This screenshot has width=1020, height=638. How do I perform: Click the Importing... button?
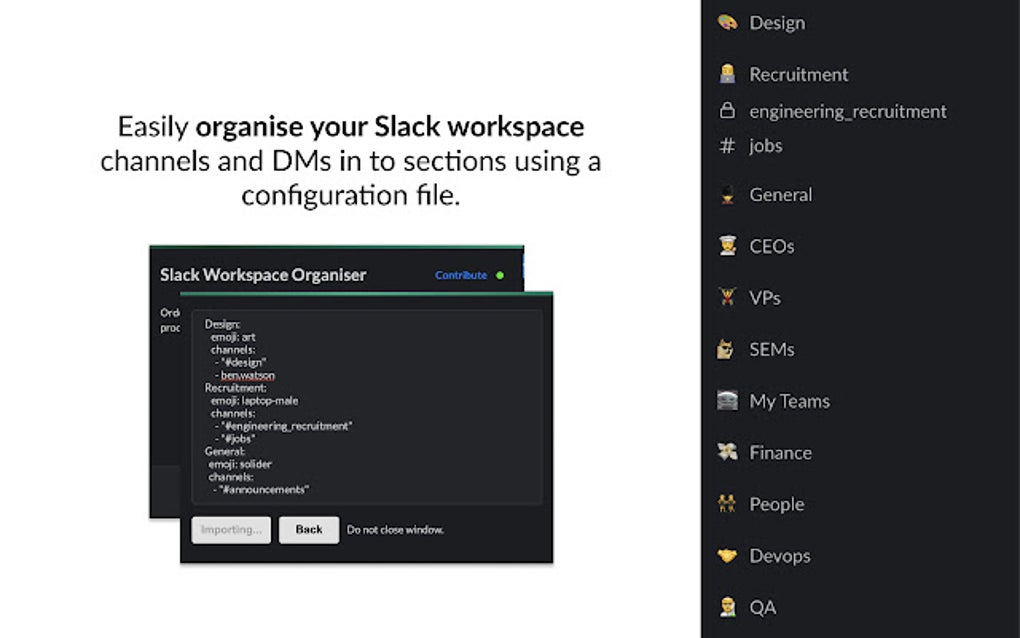(231, 530)
